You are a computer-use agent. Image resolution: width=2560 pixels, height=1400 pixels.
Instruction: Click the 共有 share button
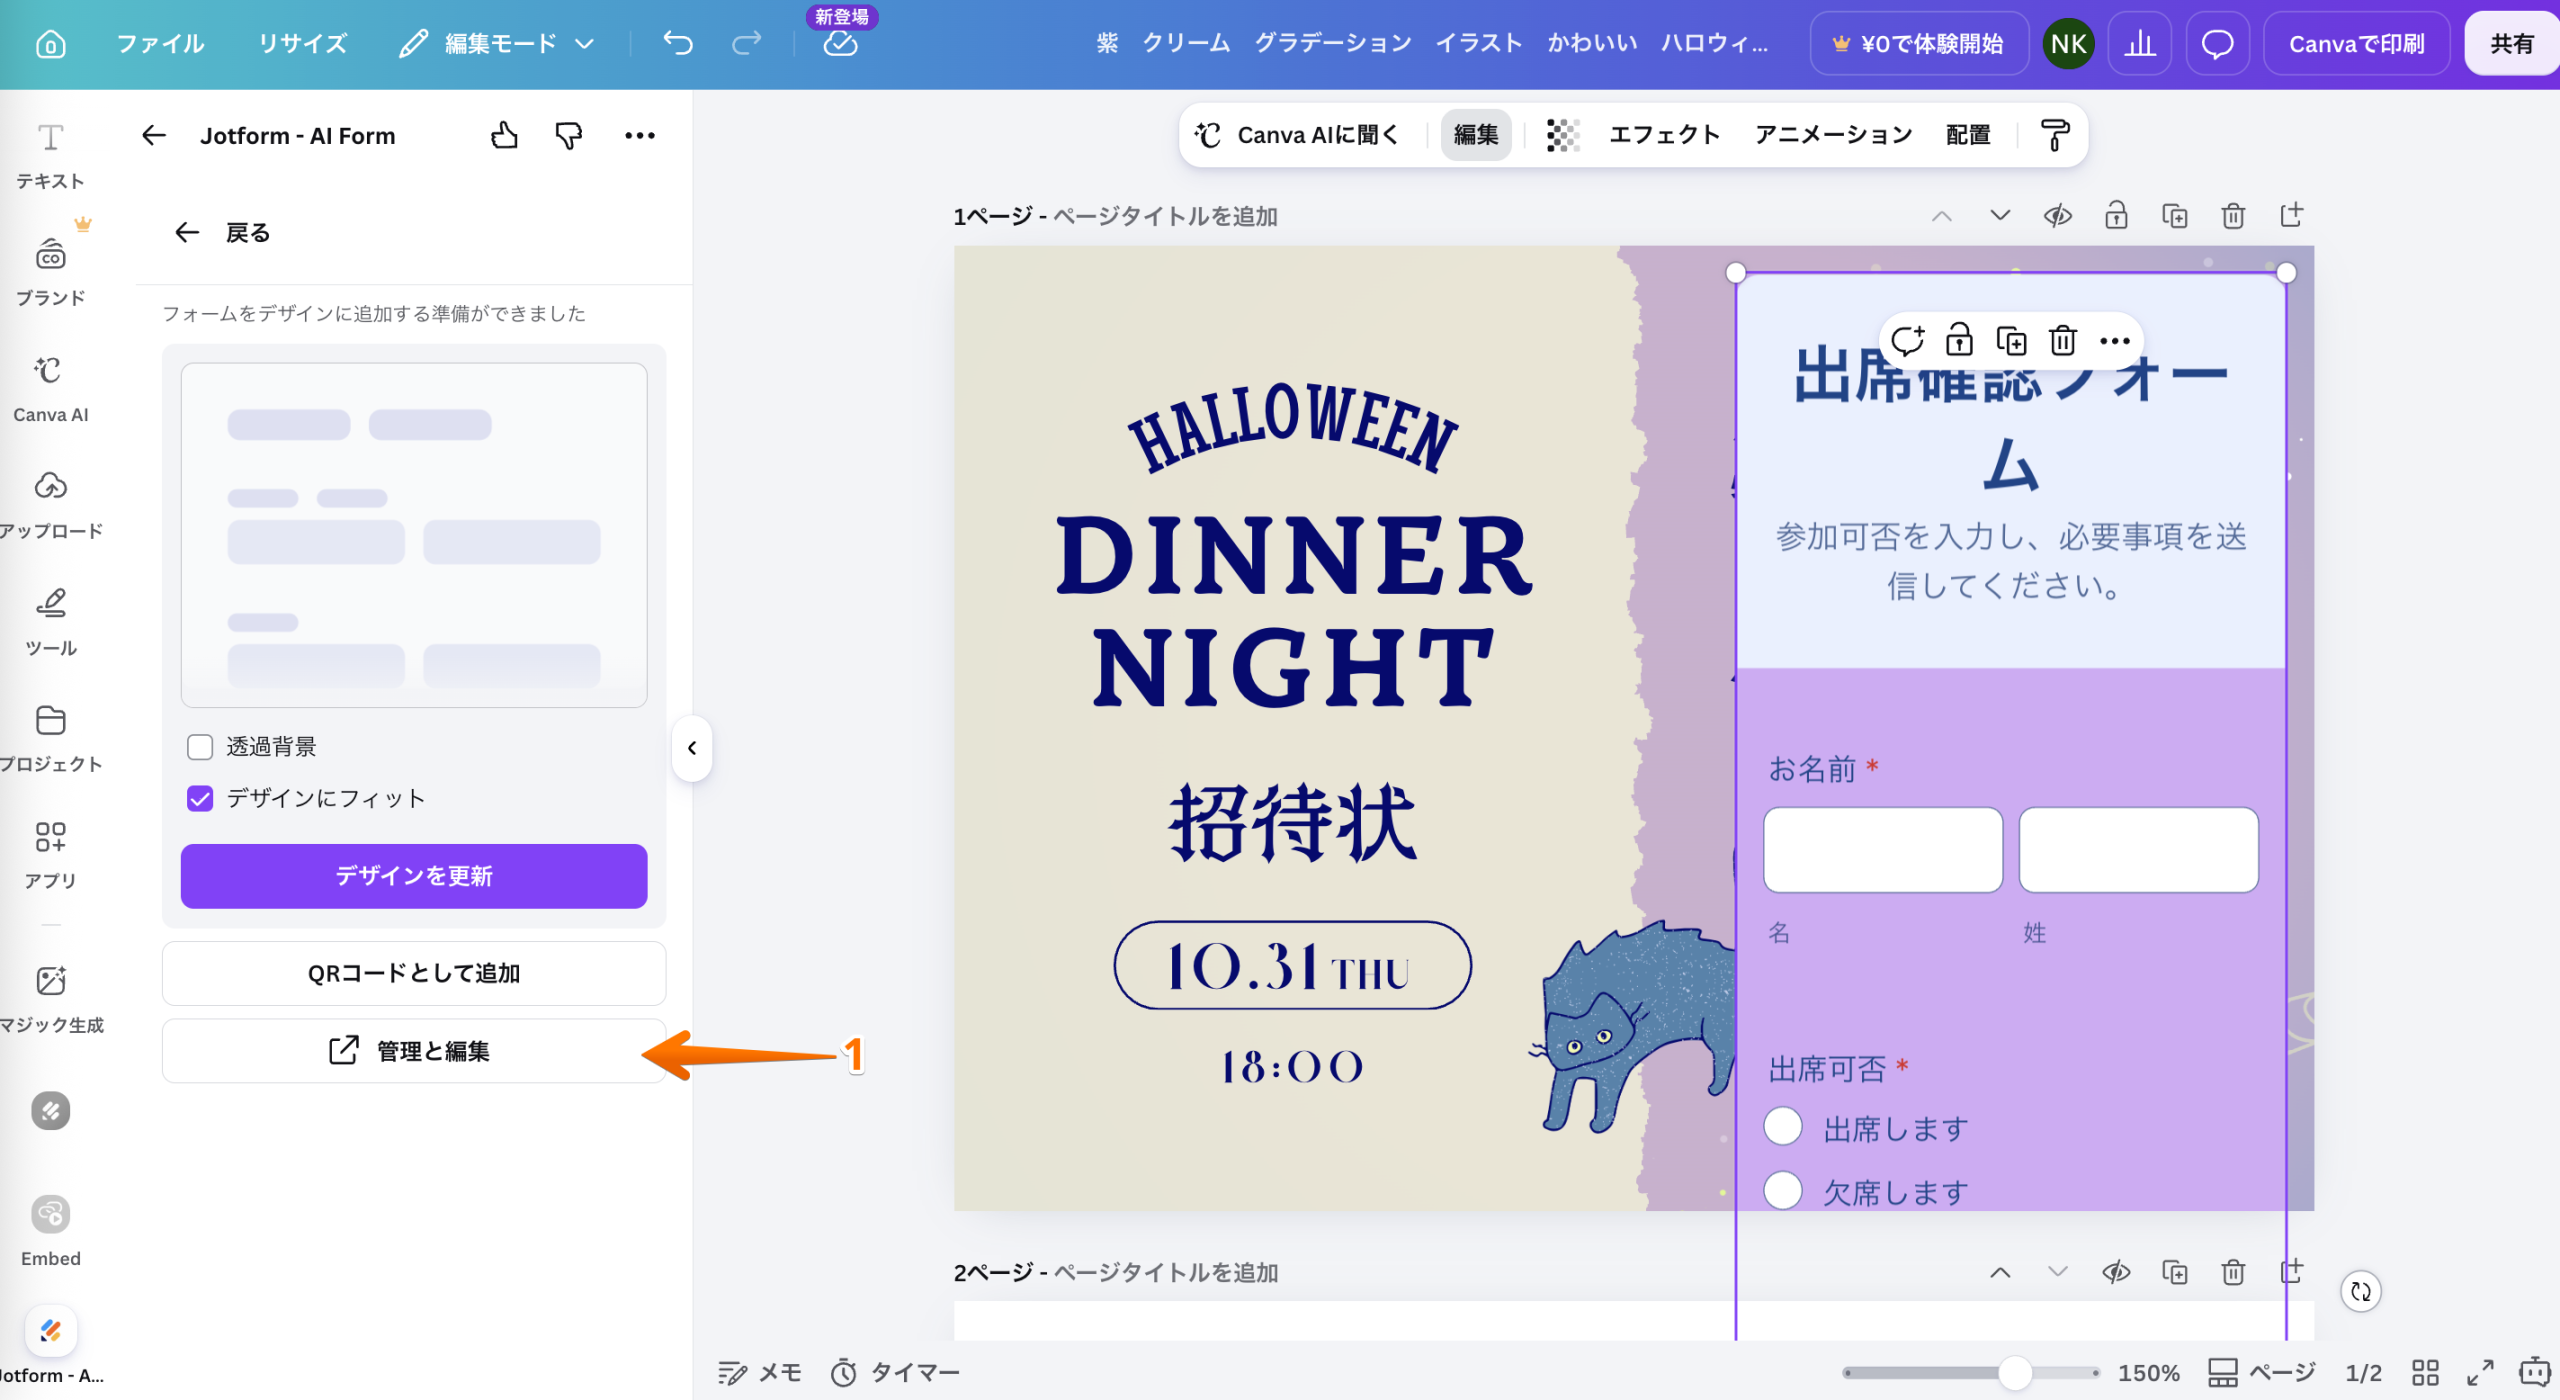(2510, 44)
